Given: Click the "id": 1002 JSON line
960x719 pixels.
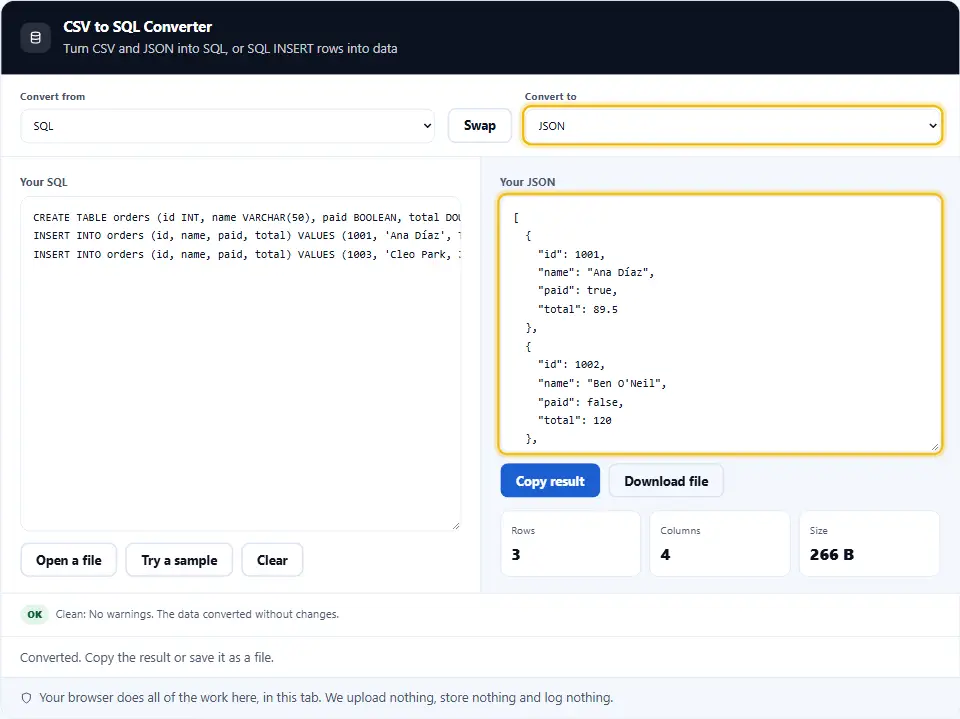Looking at the screenshot, I should click(571, 364).
